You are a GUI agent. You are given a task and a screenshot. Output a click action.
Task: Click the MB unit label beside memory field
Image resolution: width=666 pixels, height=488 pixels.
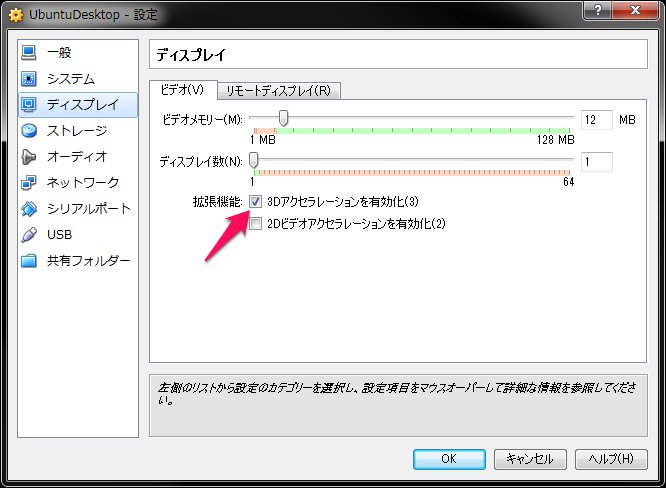pyautogui.click(x=627, y=120)
